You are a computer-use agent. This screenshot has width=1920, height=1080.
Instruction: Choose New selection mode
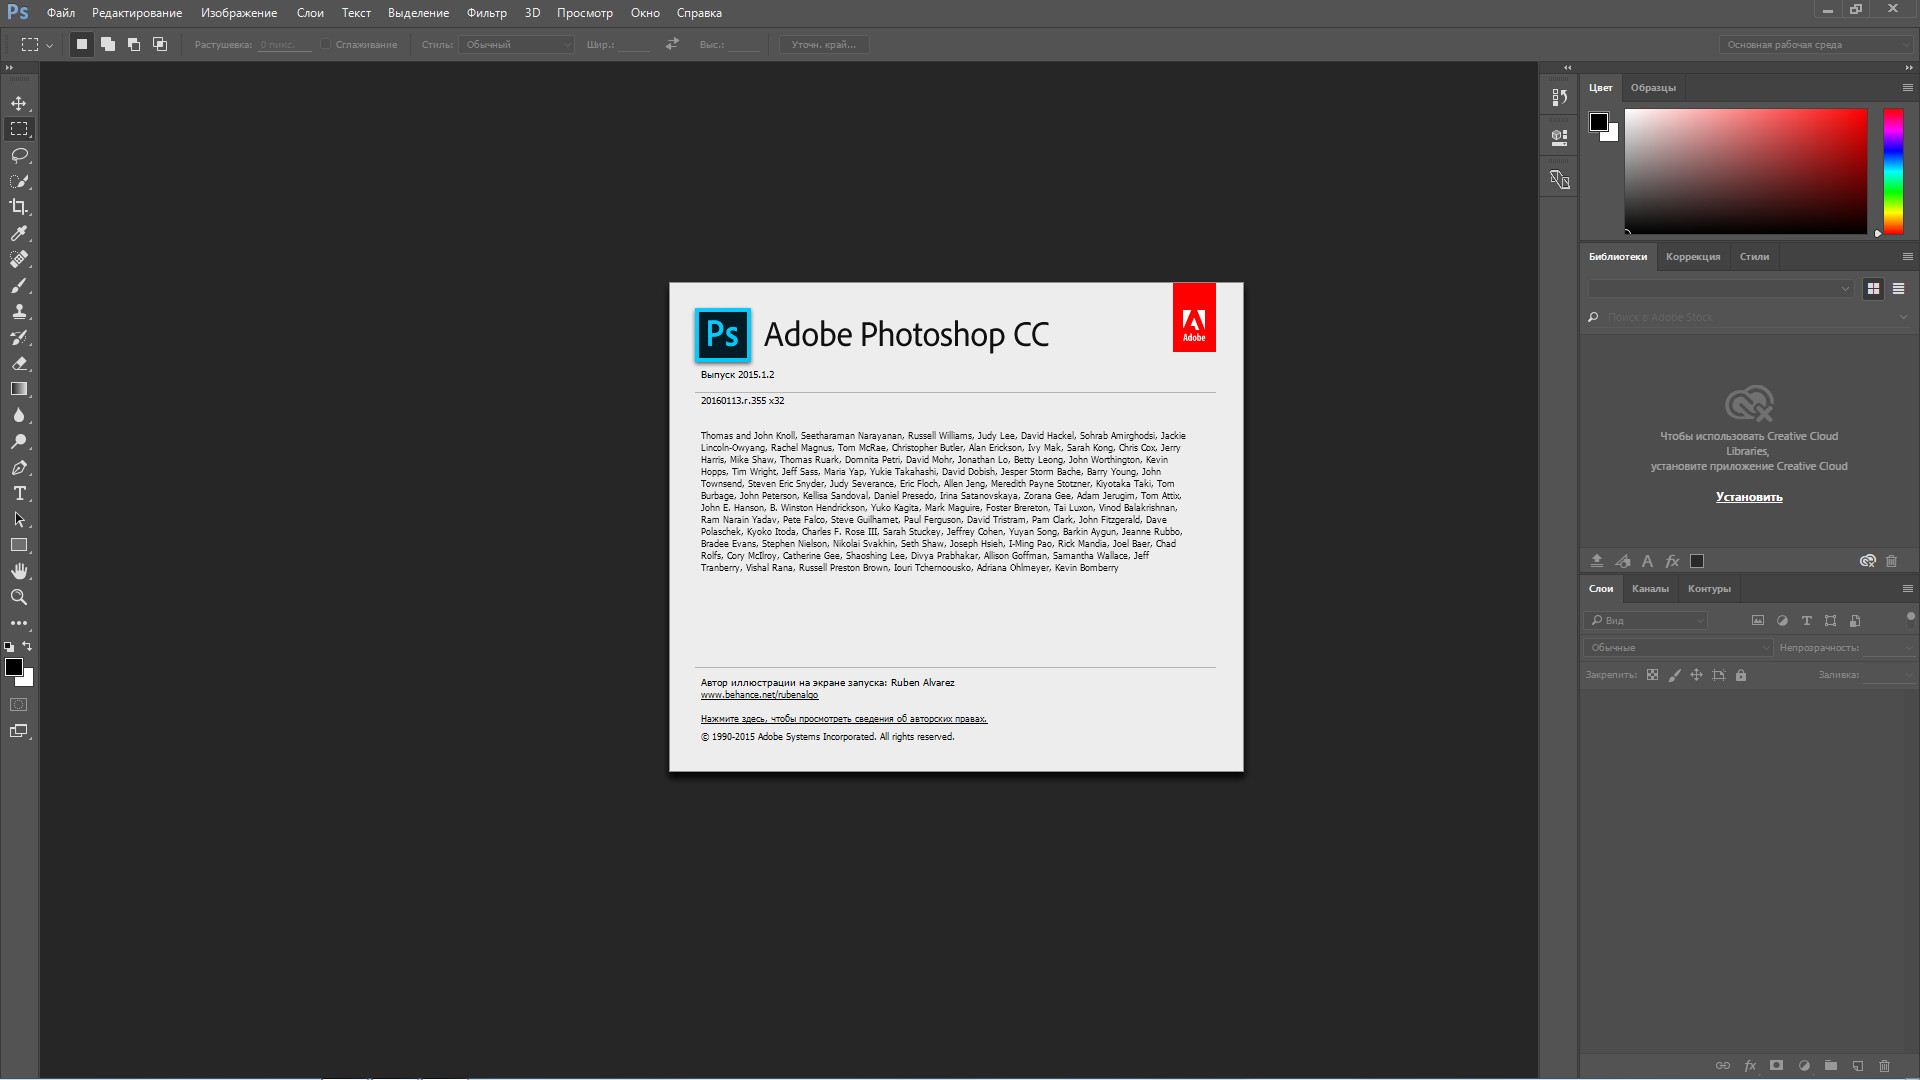coord(82,44)
